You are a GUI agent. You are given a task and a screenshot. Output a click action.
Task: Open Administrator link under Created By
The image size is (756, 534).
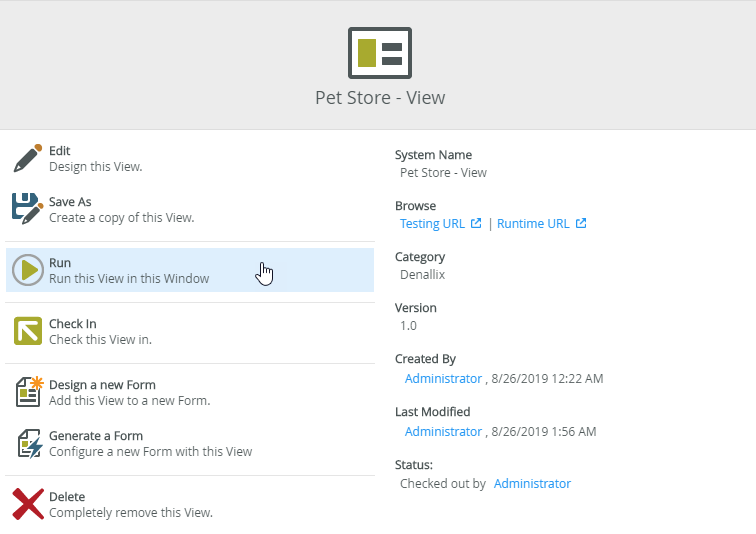point(443,379)
